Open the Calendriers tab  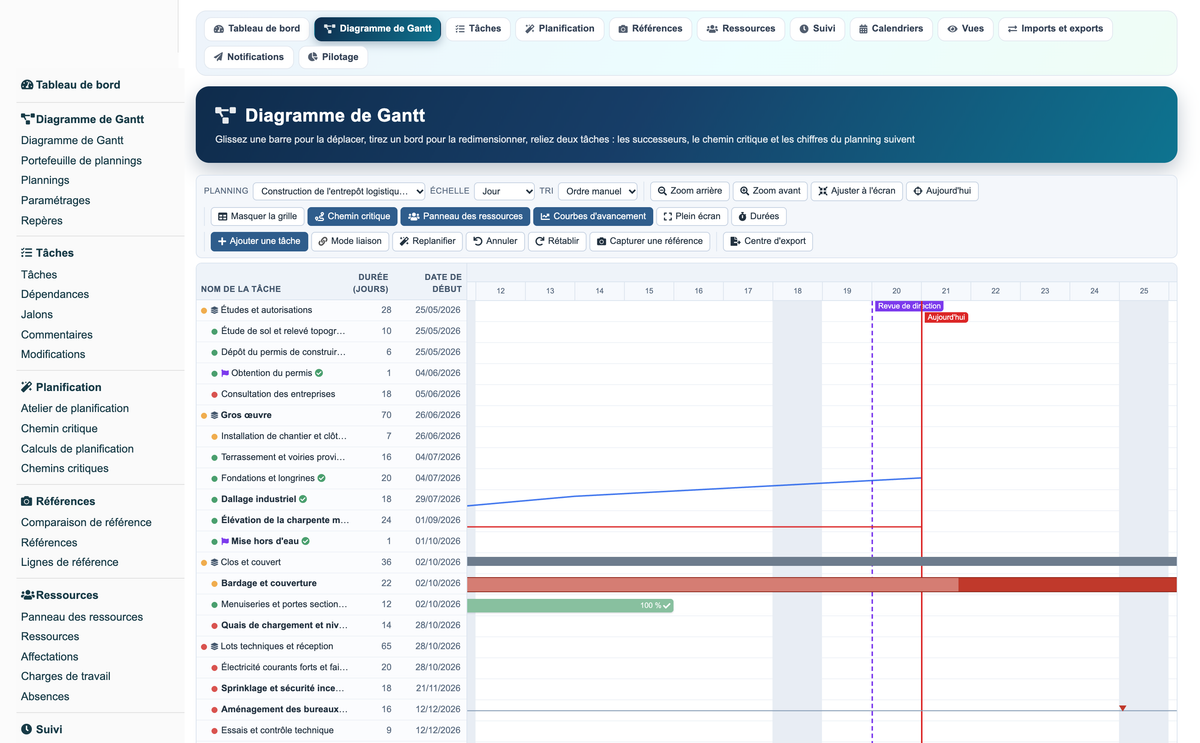[891, 29]
